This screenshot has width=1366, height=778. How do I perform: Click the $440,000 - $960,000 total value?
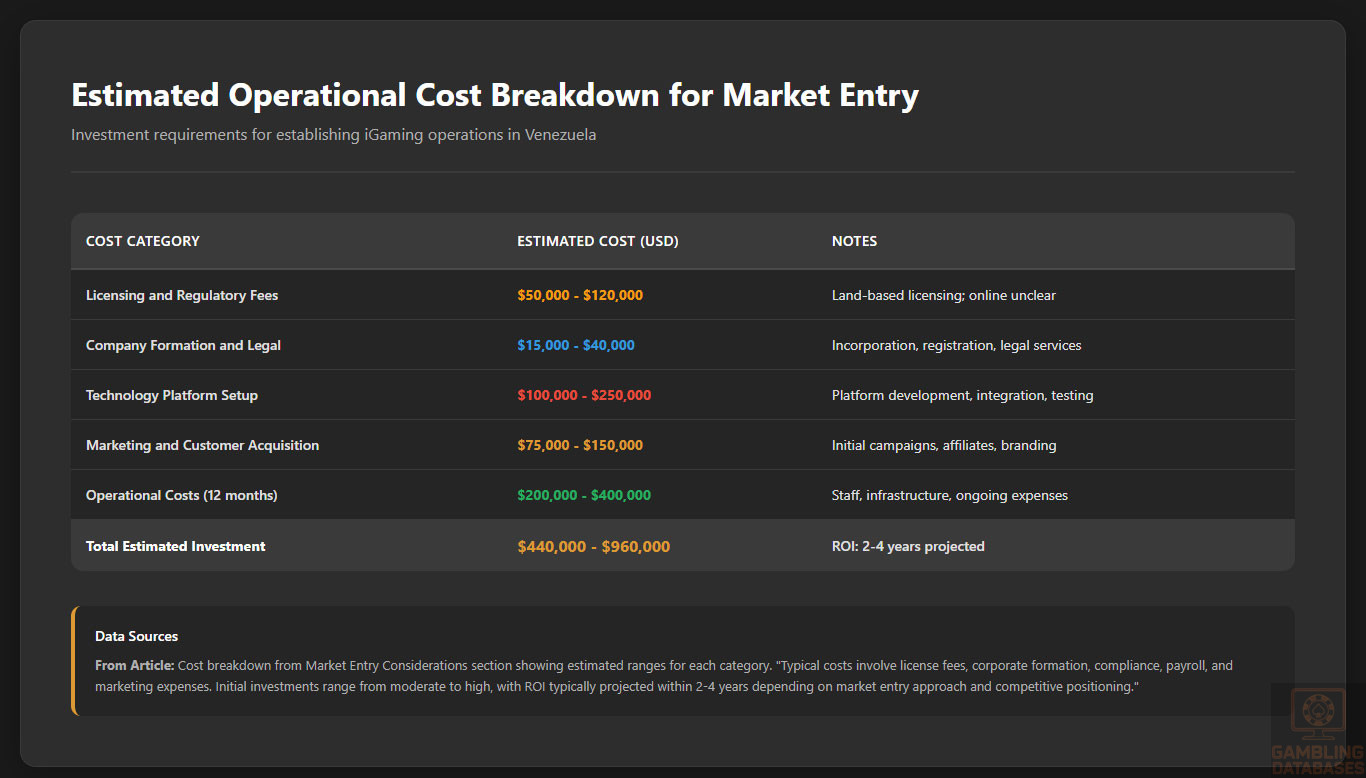pos(594,546)
